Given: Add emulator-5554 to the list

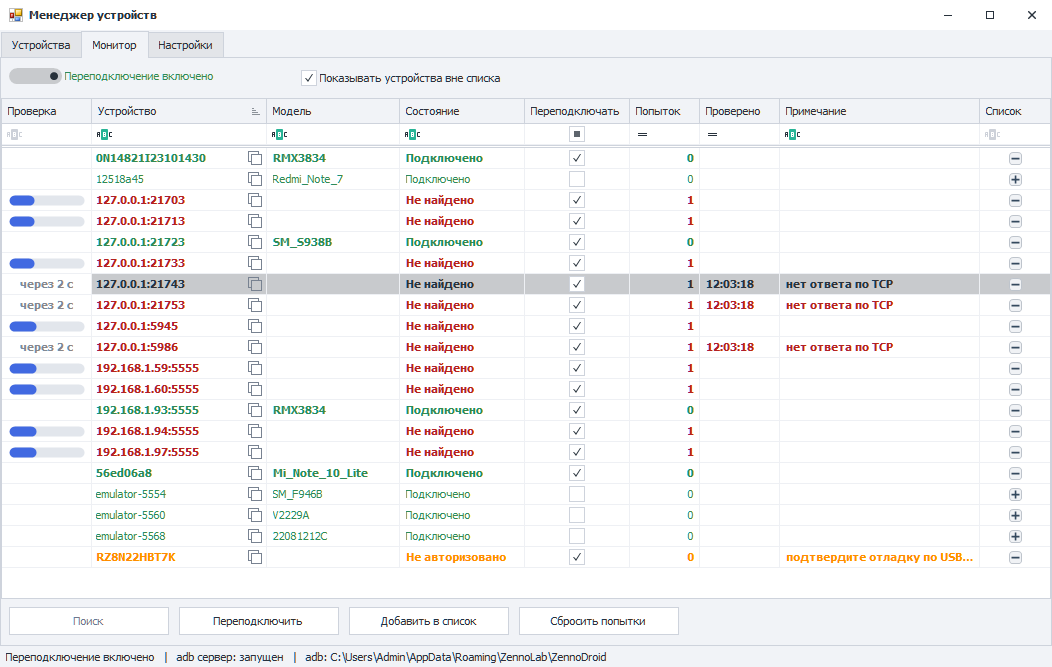Looking at the screenshot, I should (1015, 494).
